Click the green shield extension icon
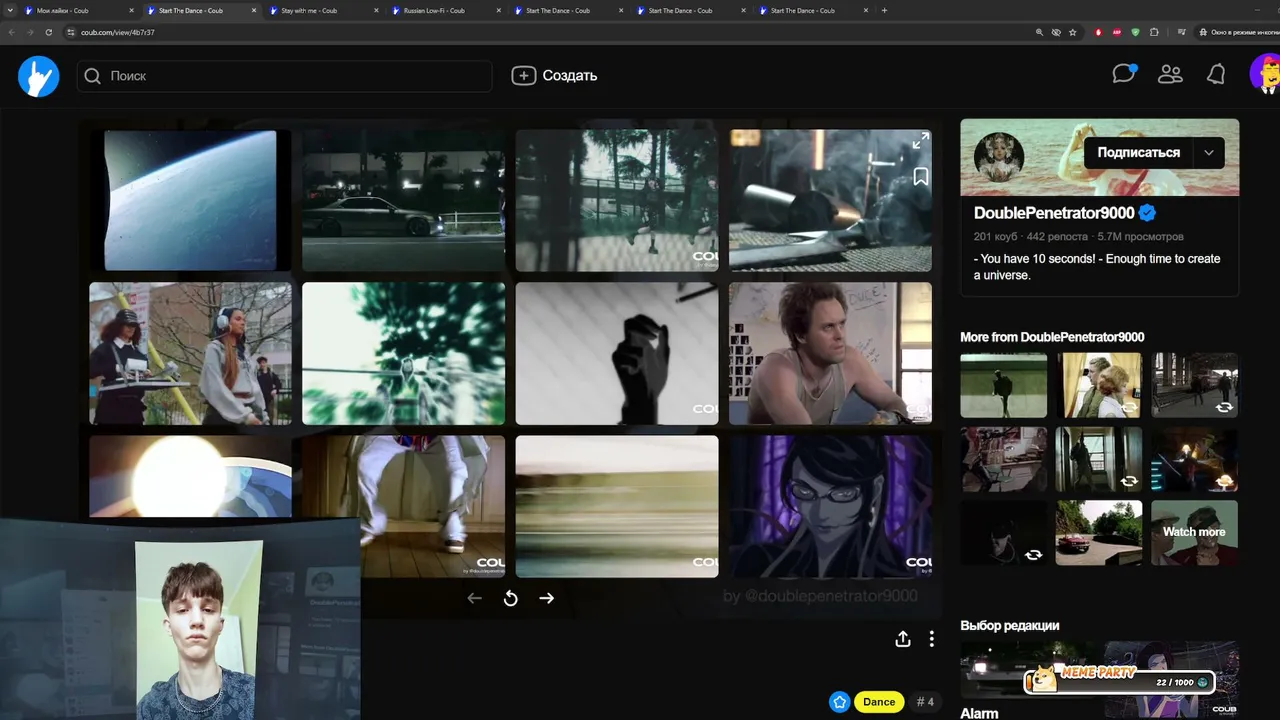Screen dimensions: 1280x720 point(1135,32)
